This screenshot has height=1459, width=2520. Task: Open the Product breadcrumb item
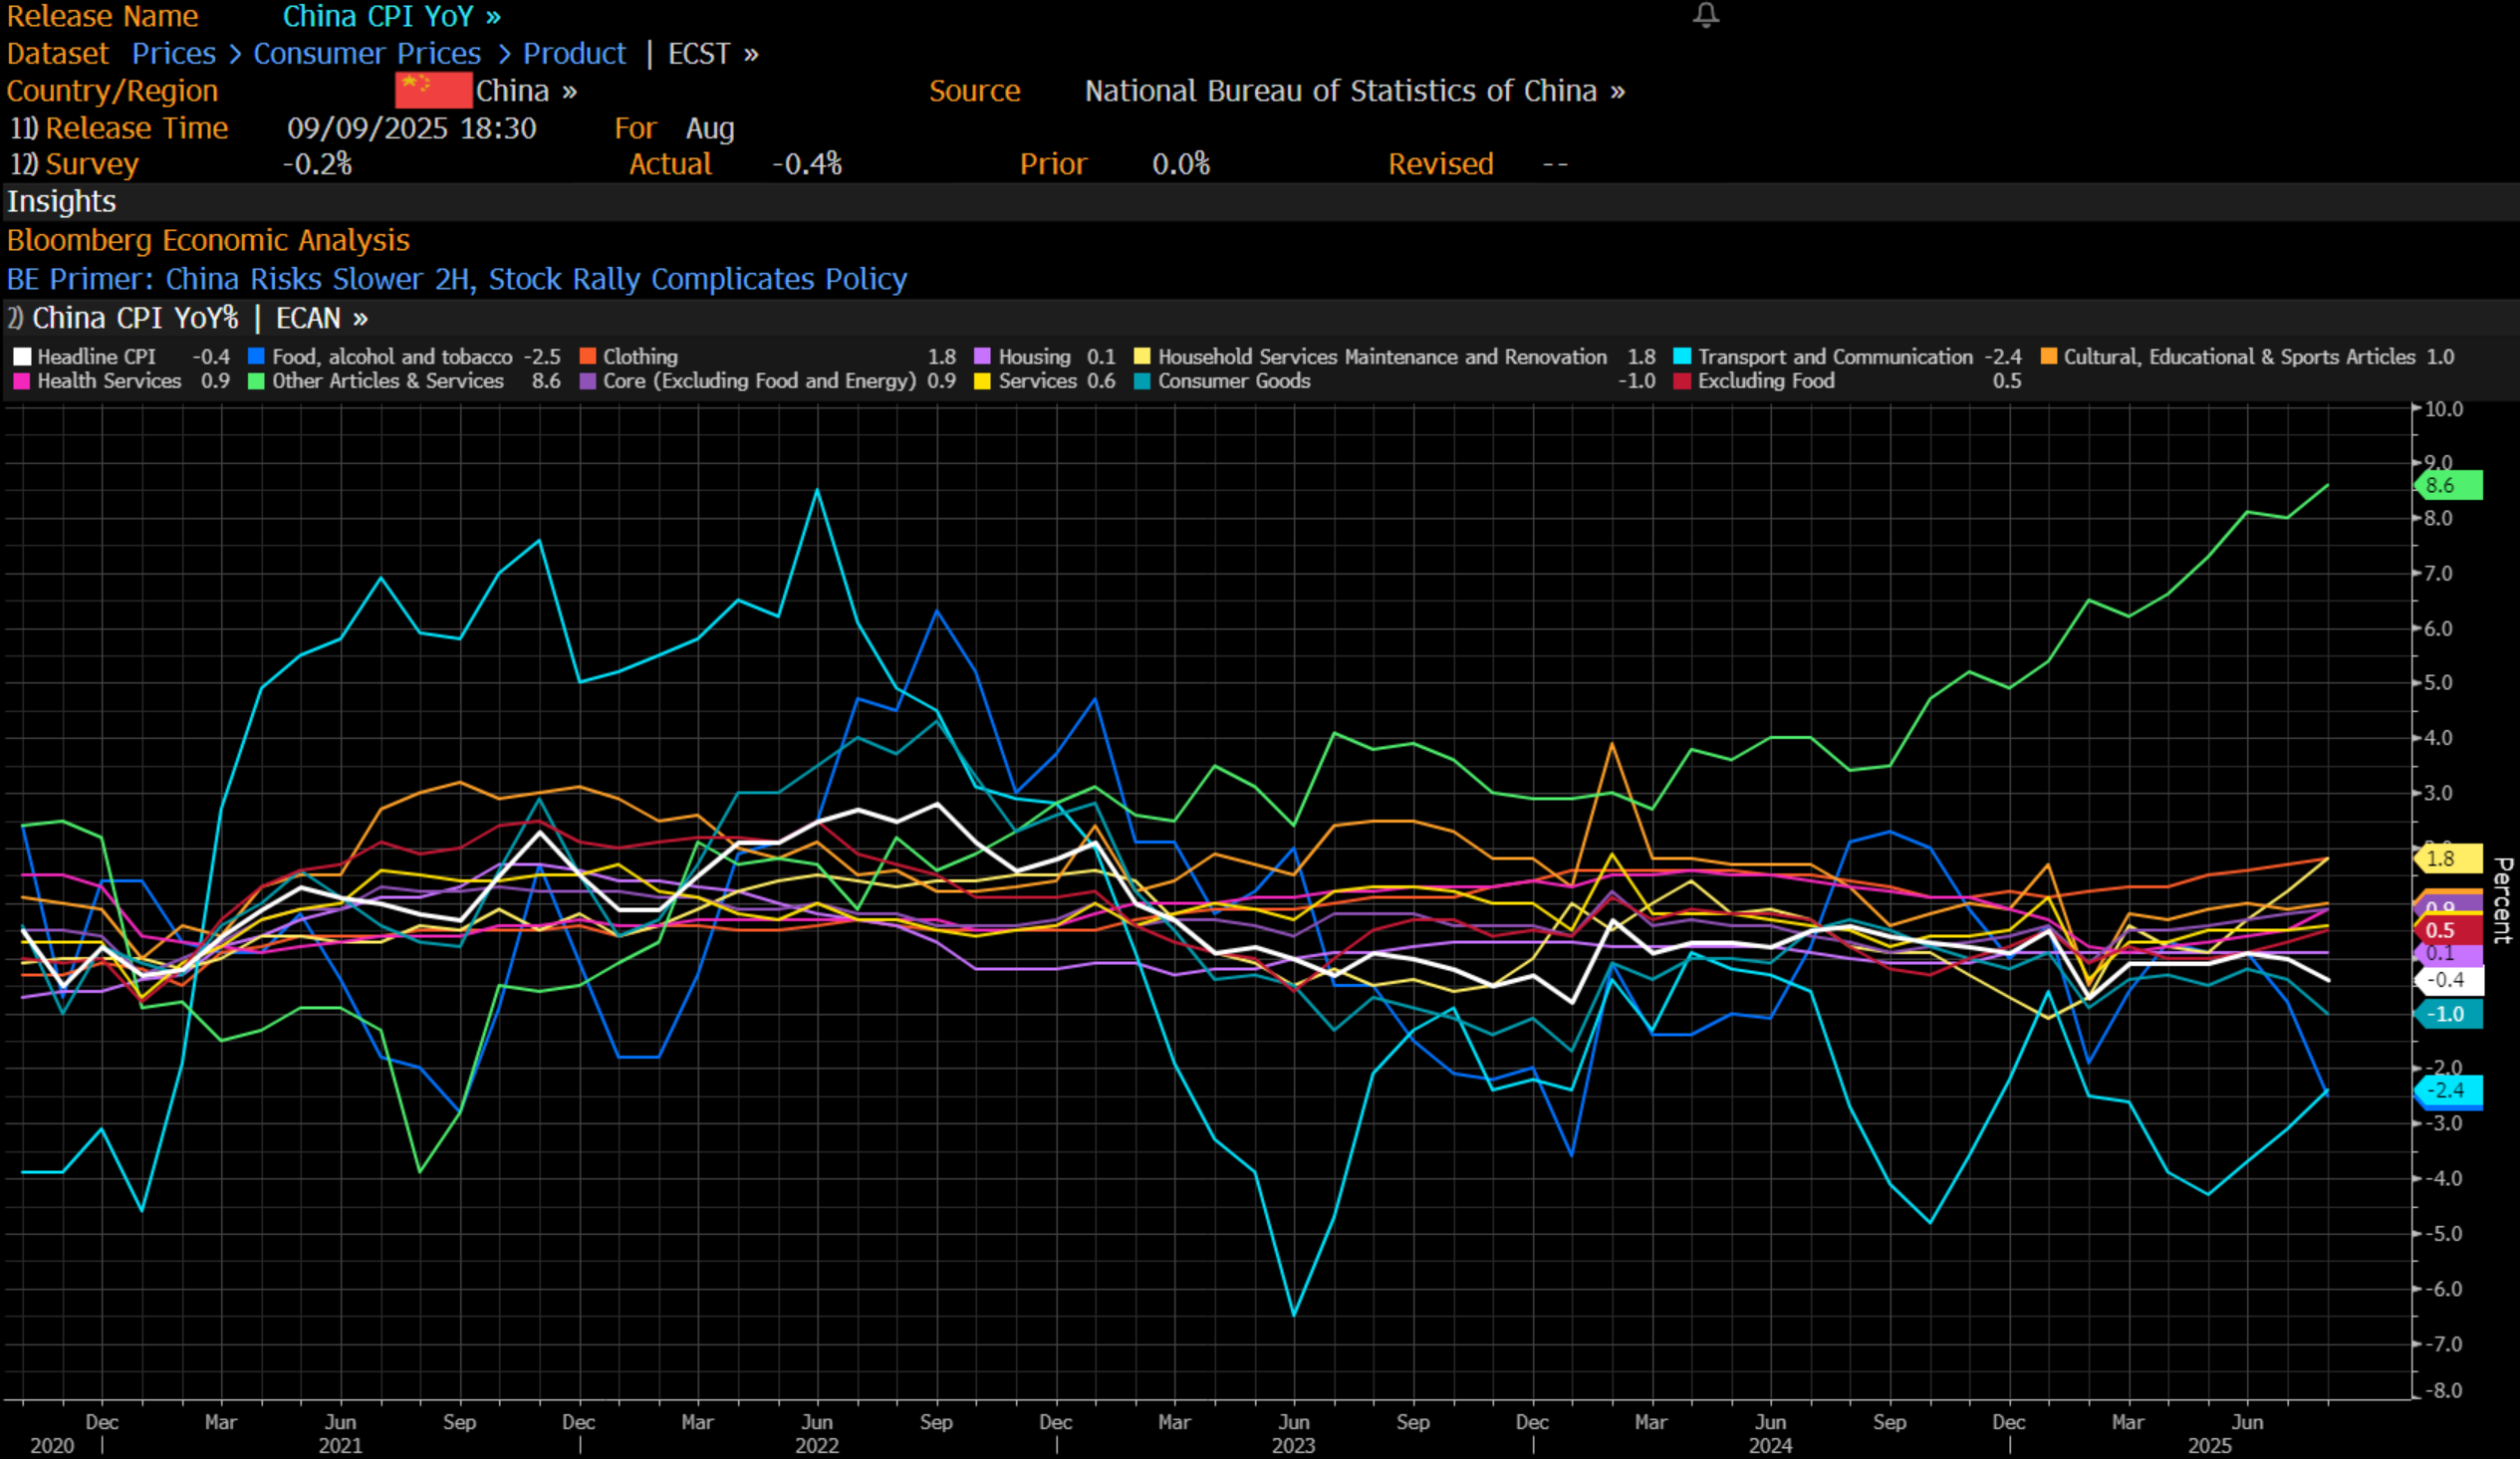point(574,54)
